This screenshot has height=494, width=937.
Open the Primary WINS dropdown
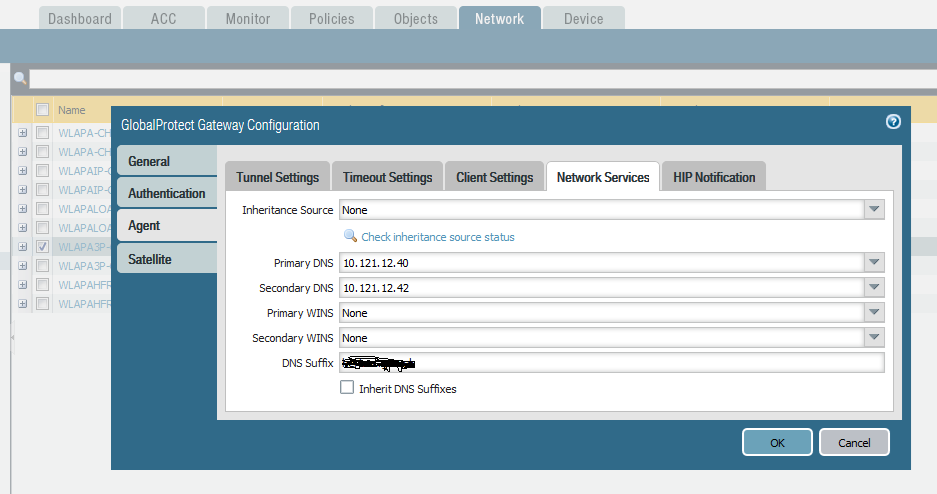pos(874,312)
